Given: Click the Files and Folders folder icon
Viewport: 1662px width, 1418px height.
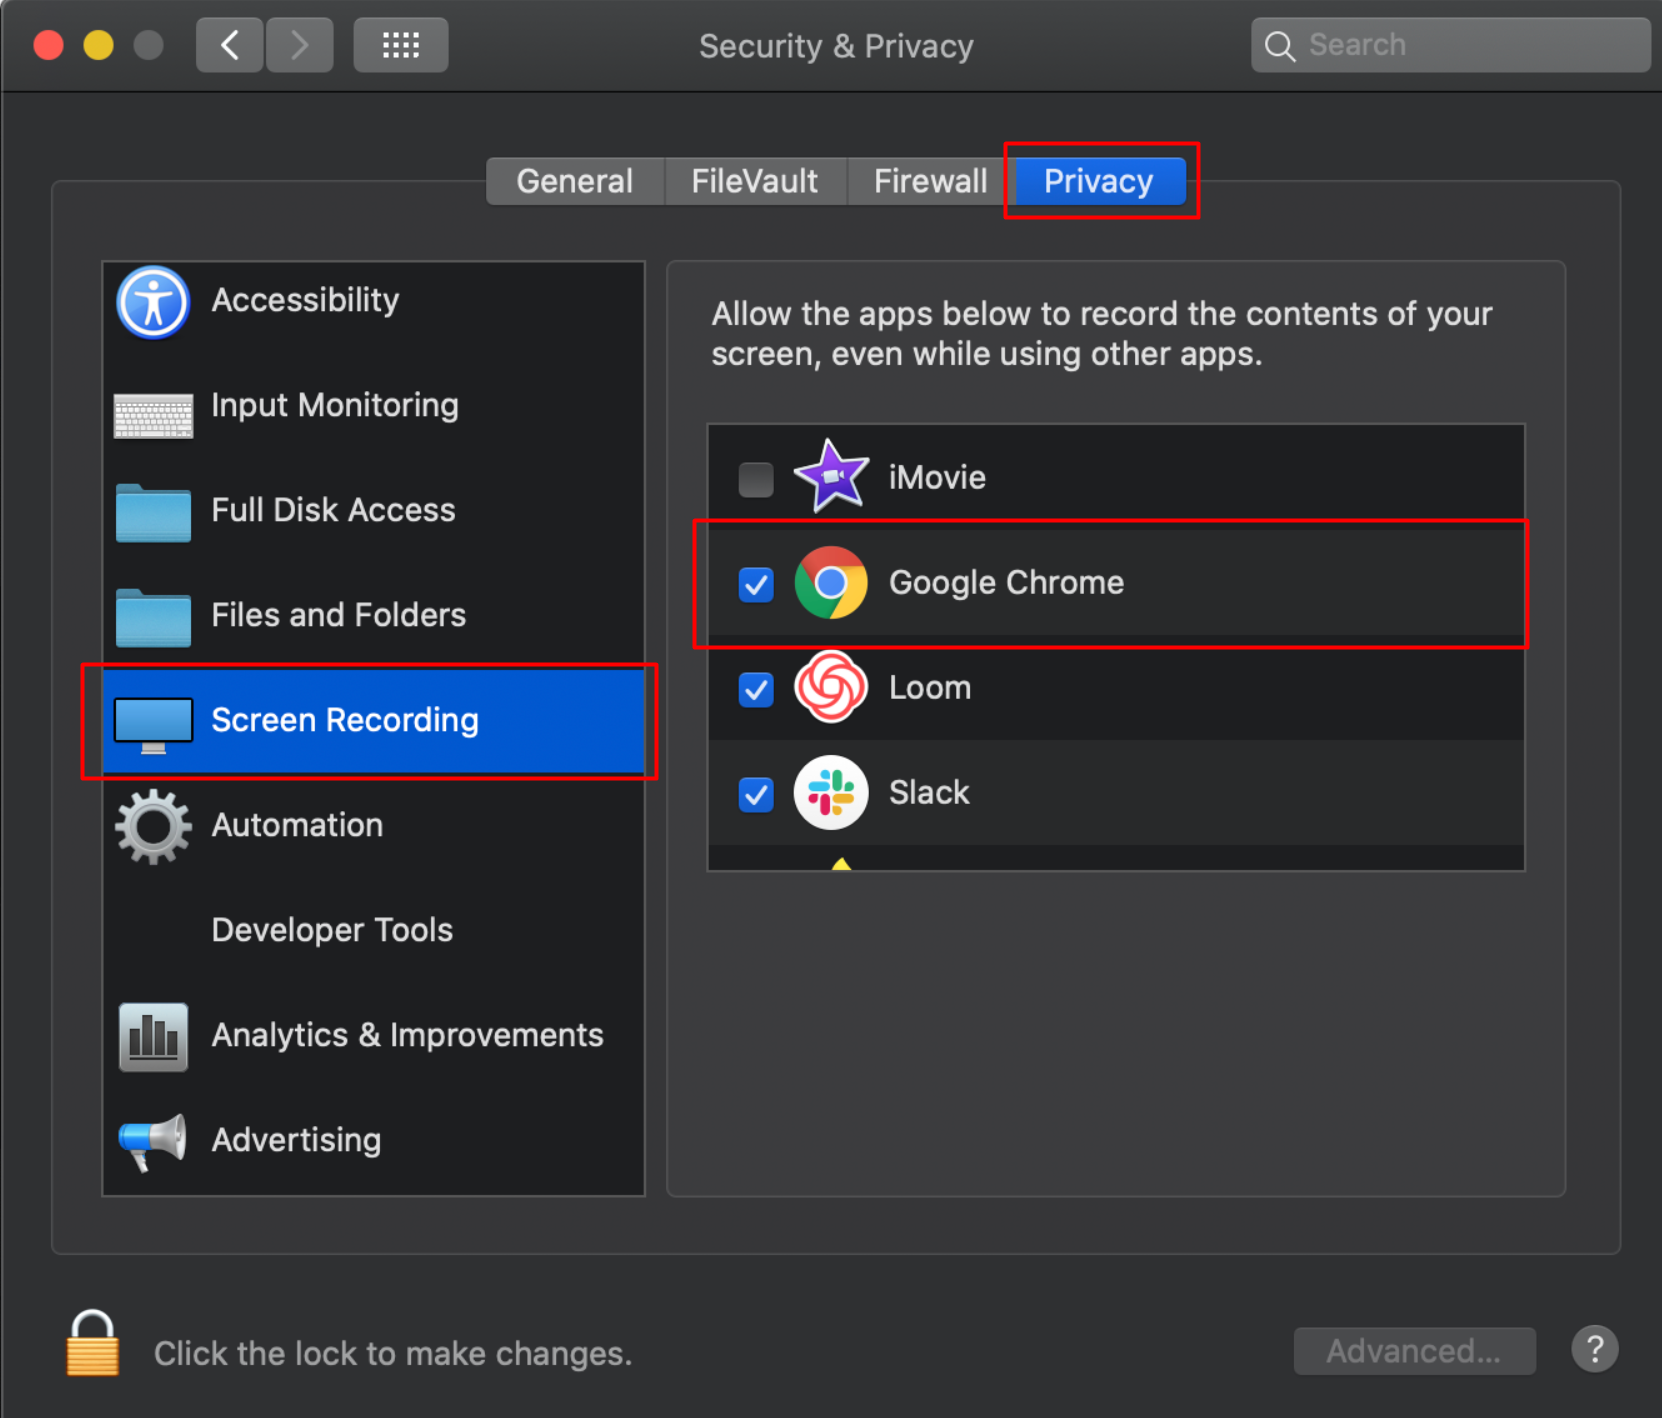Looking at the screenshot, I should (153, 618).
